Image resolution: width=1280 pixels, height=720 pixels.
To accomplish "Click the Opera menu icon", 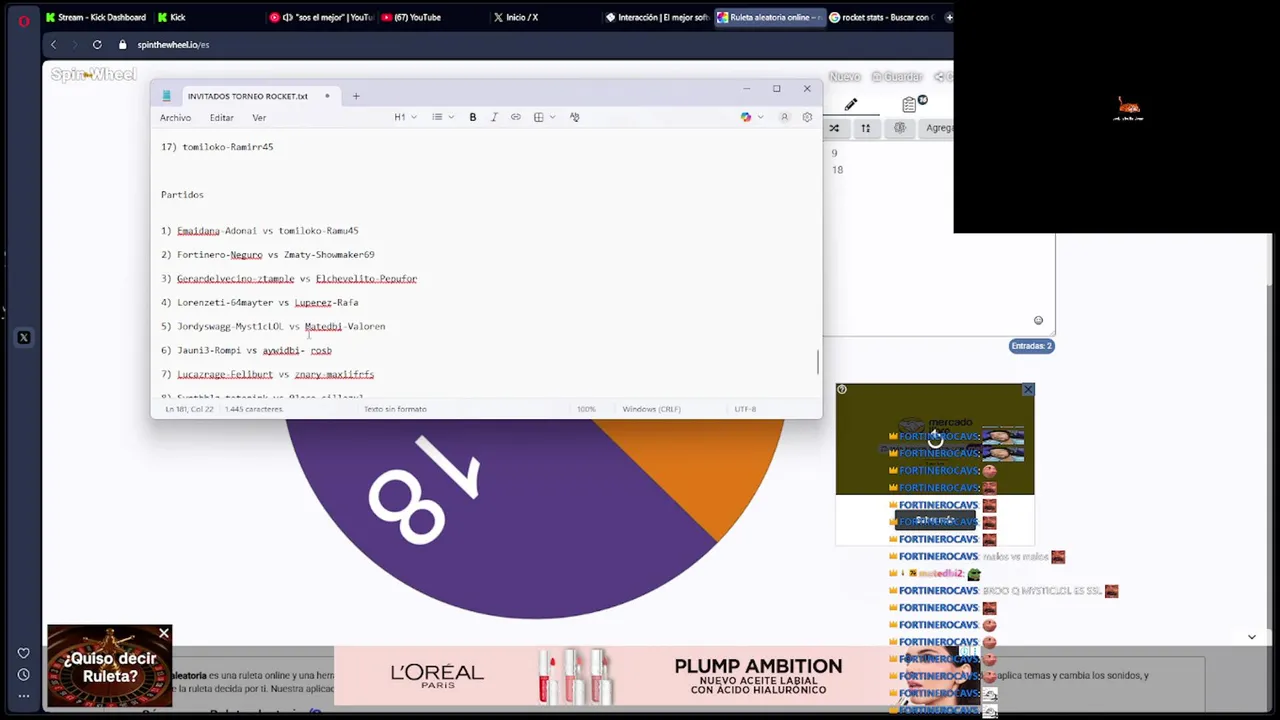I will [x=23, y=20].
